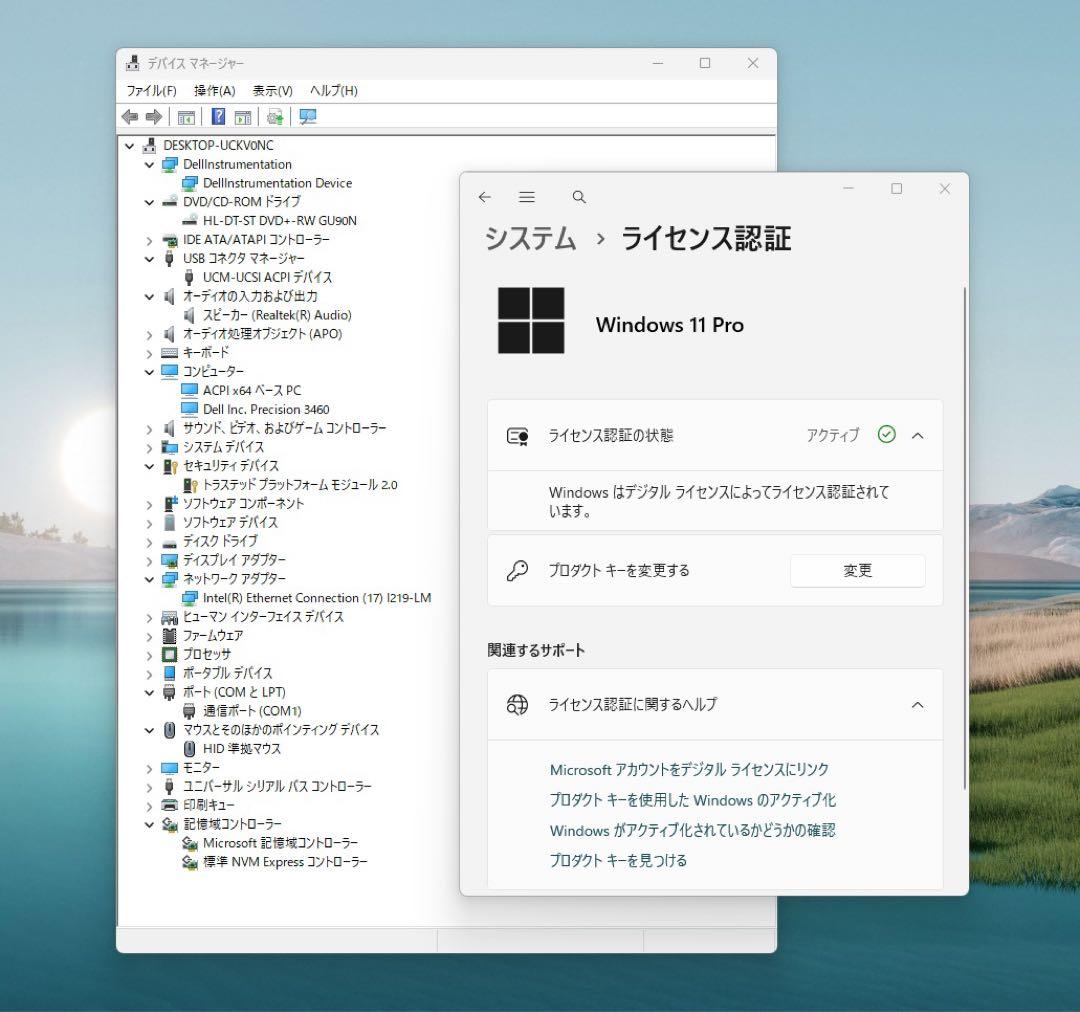Expand the プロセッサ category
The width and height of the screenshot is (1080, 1012).
click(149, 655)
